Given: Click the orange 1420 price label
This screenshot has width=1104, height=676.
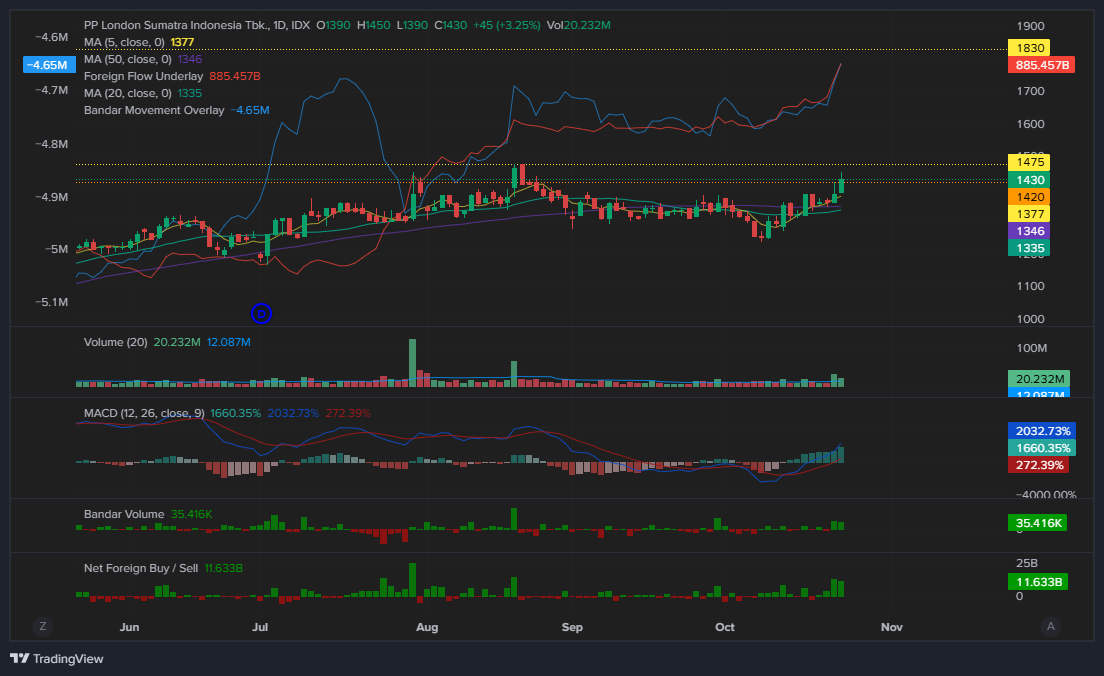Looking at the screenshot, I should click(1029, 197).
